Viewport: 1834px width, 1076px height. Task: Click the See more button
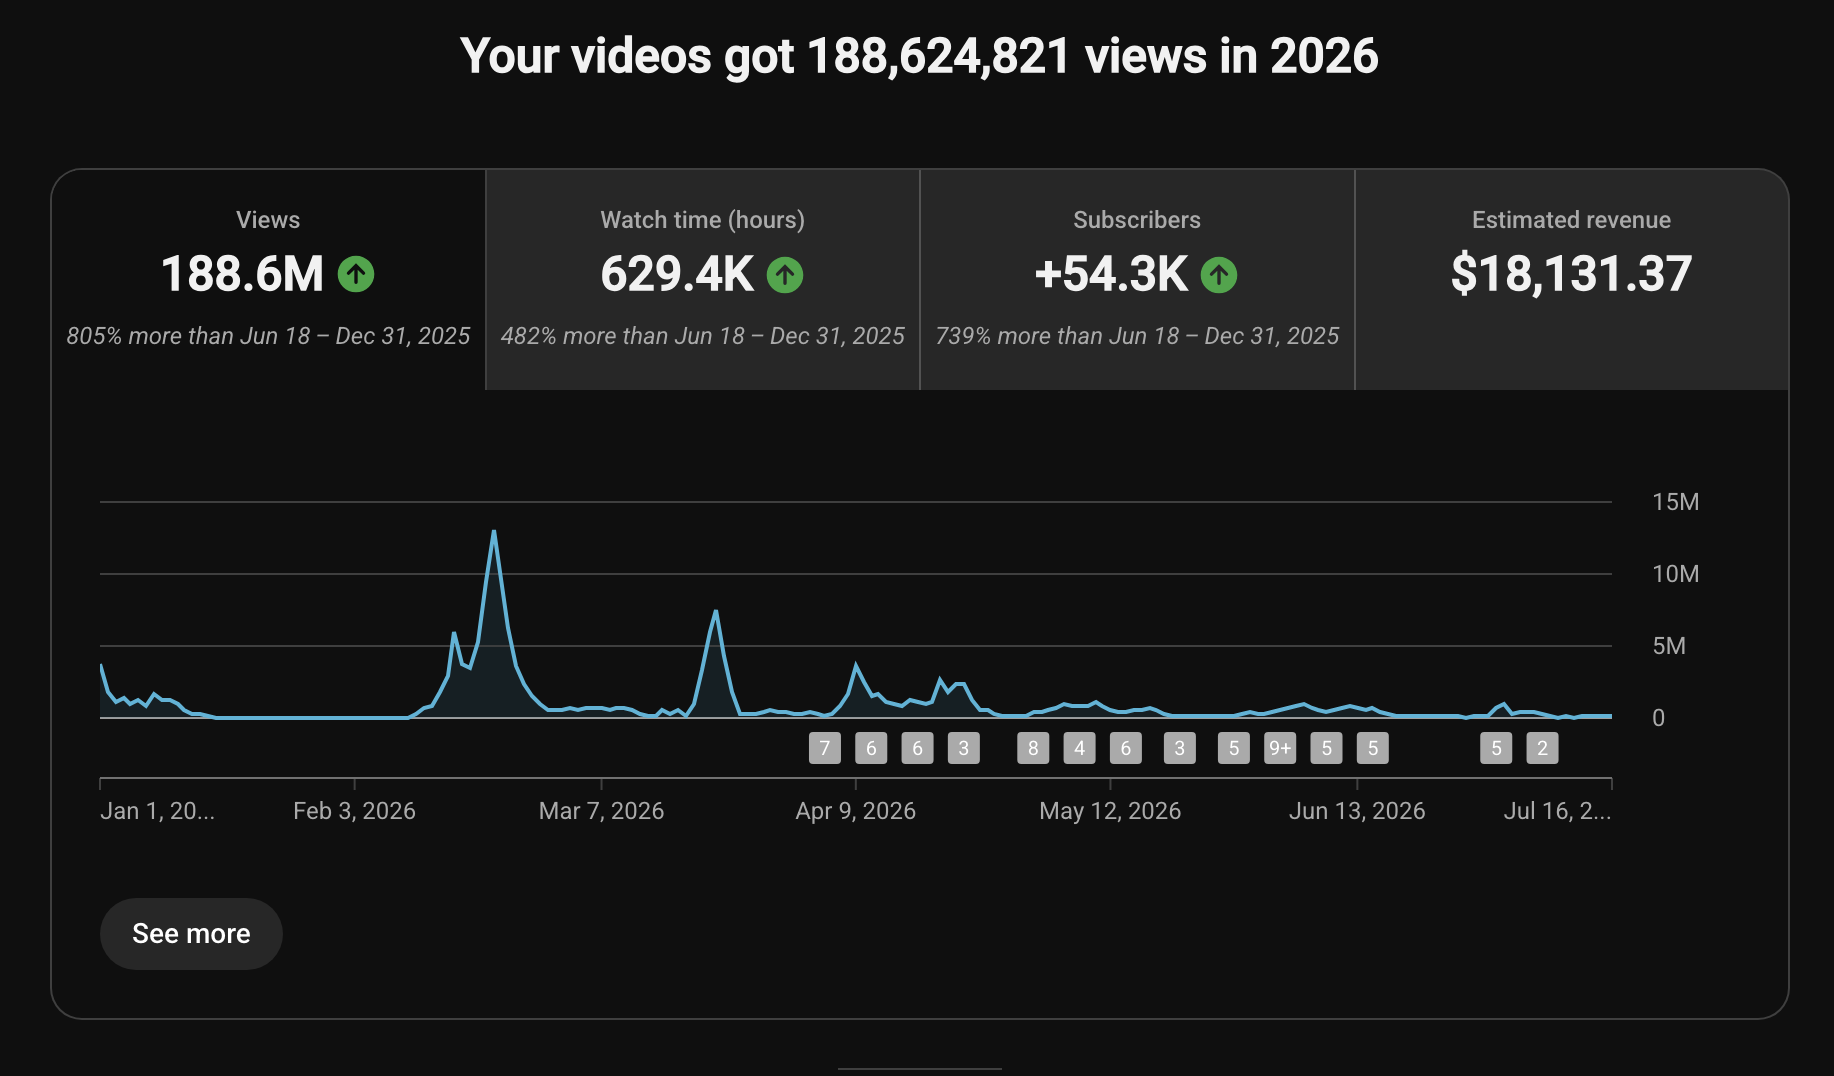point(191,933)
